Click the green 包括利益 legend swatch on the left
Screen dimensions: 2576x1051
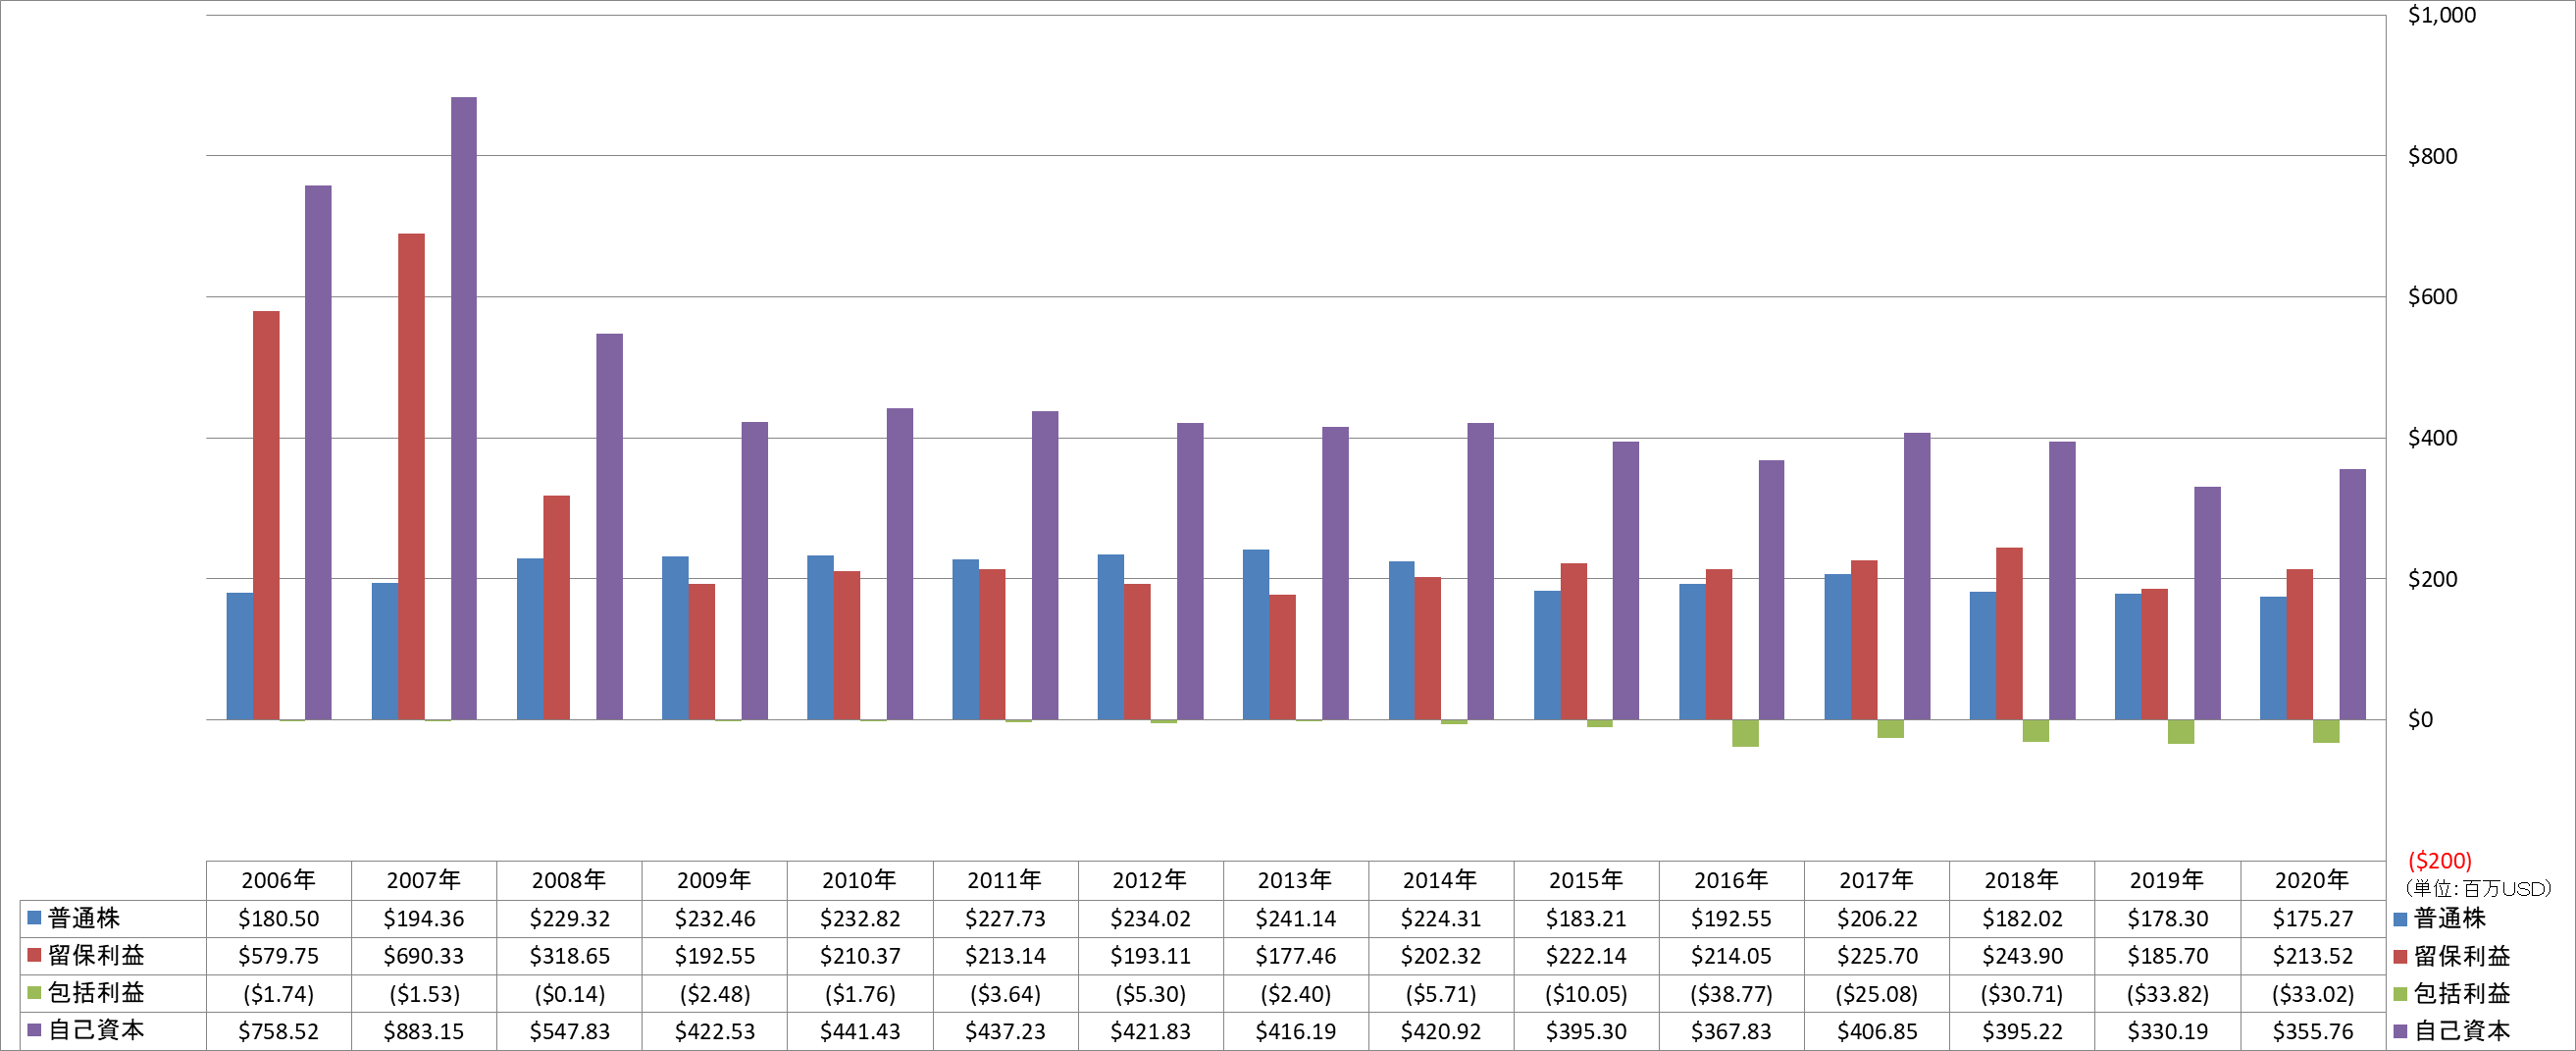point(34,993)
